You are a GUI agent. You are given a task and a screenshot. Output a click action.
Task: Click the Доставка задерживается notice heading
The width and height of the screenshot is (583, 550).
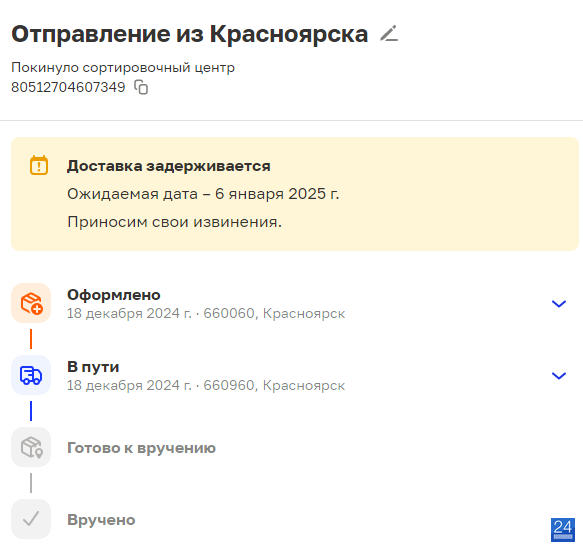(x=169, y=166)
